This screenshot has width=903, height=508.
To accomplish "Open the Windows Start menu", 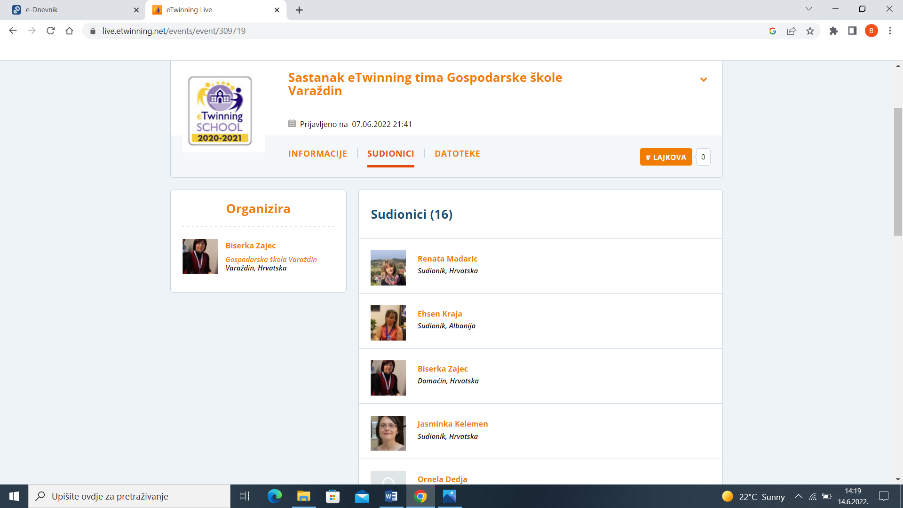I will pyautogui.click(x=14, y=496).
